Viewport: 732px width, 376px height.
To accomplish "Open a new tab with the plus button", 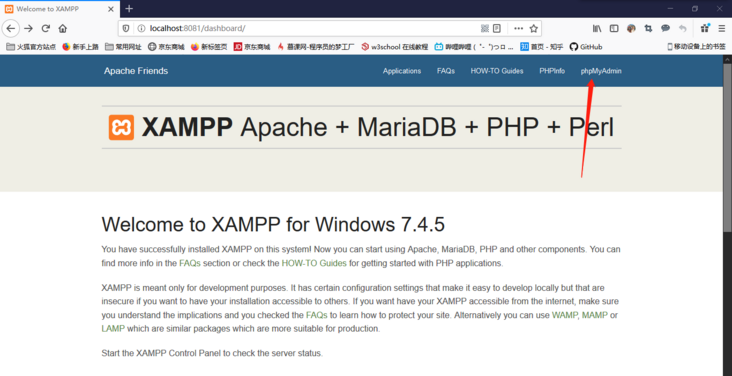I will point(129,8).
